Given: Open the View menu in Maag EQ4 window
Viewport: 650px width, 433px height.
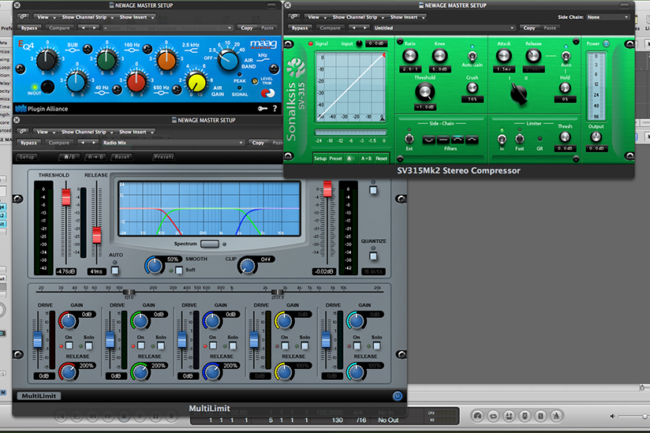Looking at the screenshot, I should pyautogui.click(x=45, y=17).
